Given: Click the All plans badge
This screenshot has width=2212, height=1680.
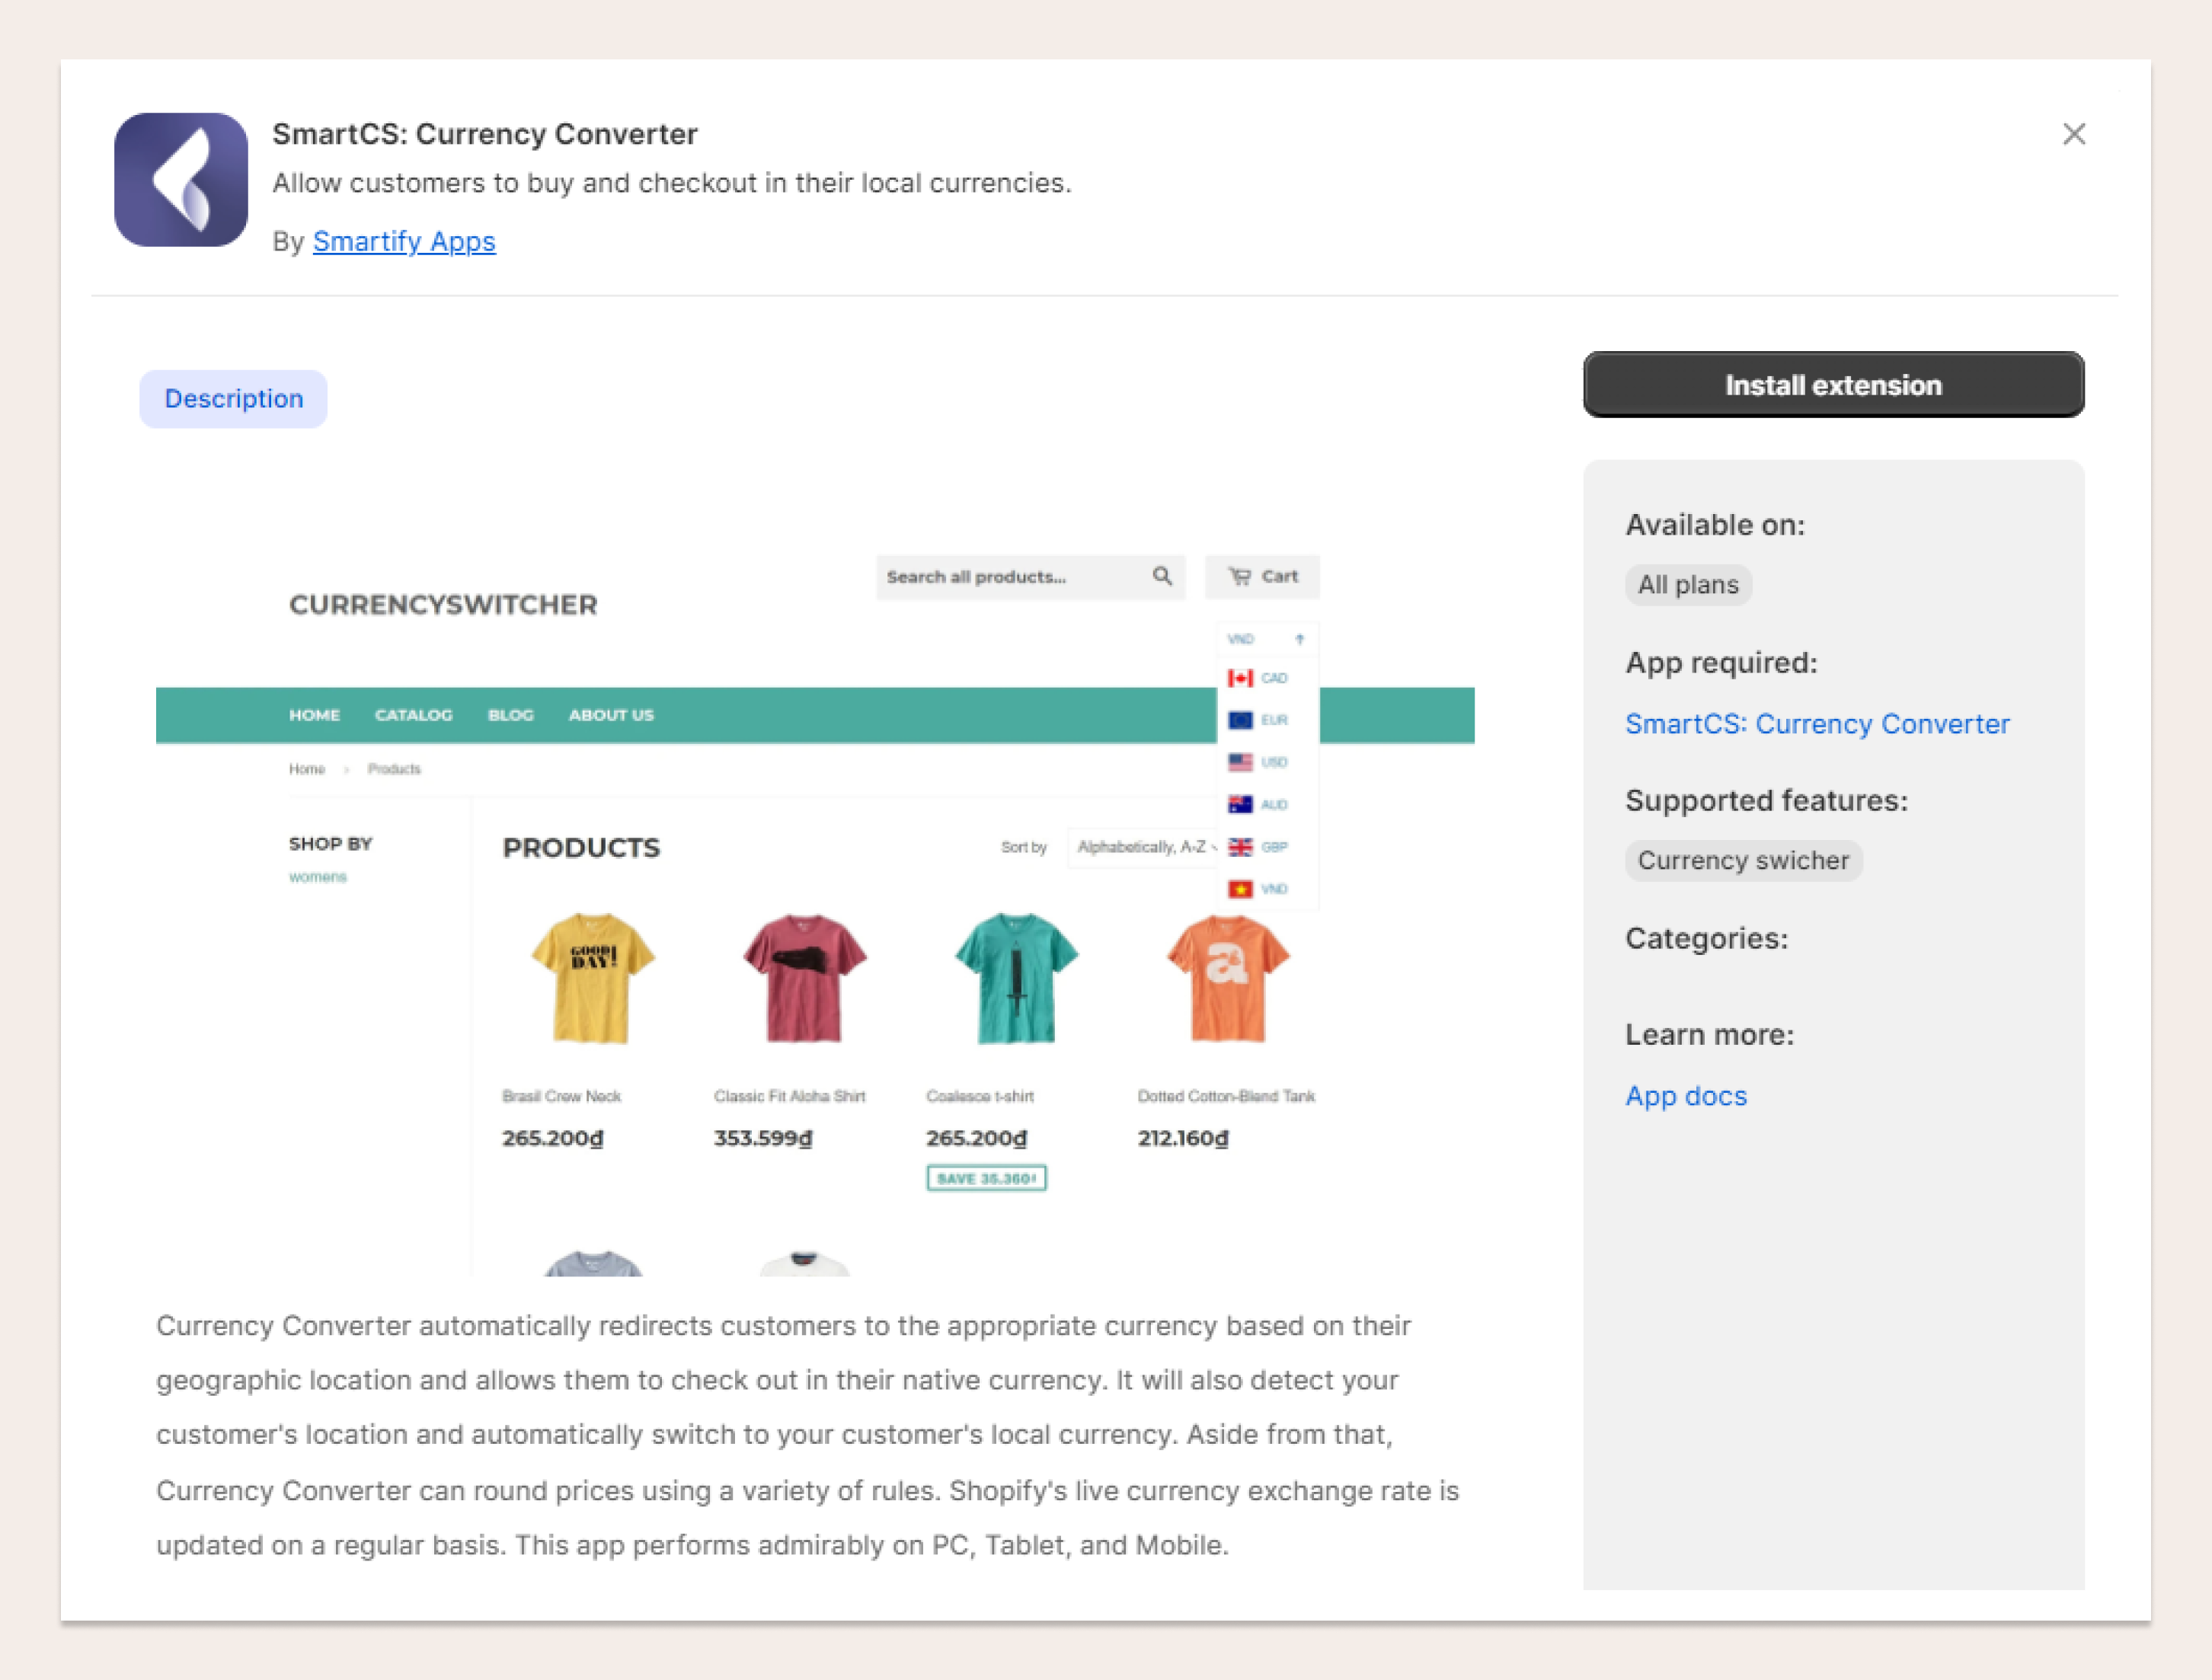Looking at the screenshot, I should [x=1688, y=585].
